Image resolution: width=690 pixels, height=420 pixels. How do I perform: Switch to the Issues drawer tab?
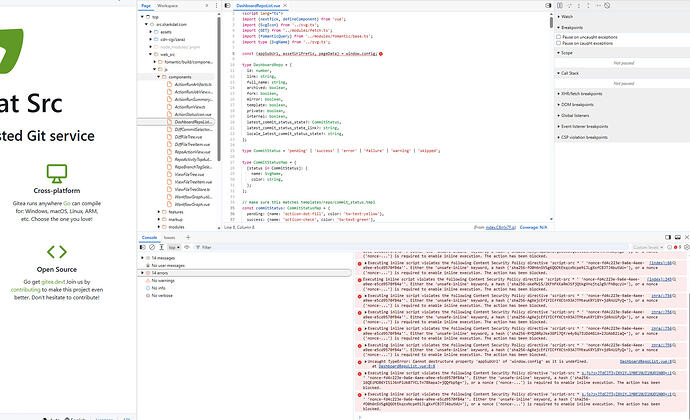pyautogui.click(x=169, y=237)
